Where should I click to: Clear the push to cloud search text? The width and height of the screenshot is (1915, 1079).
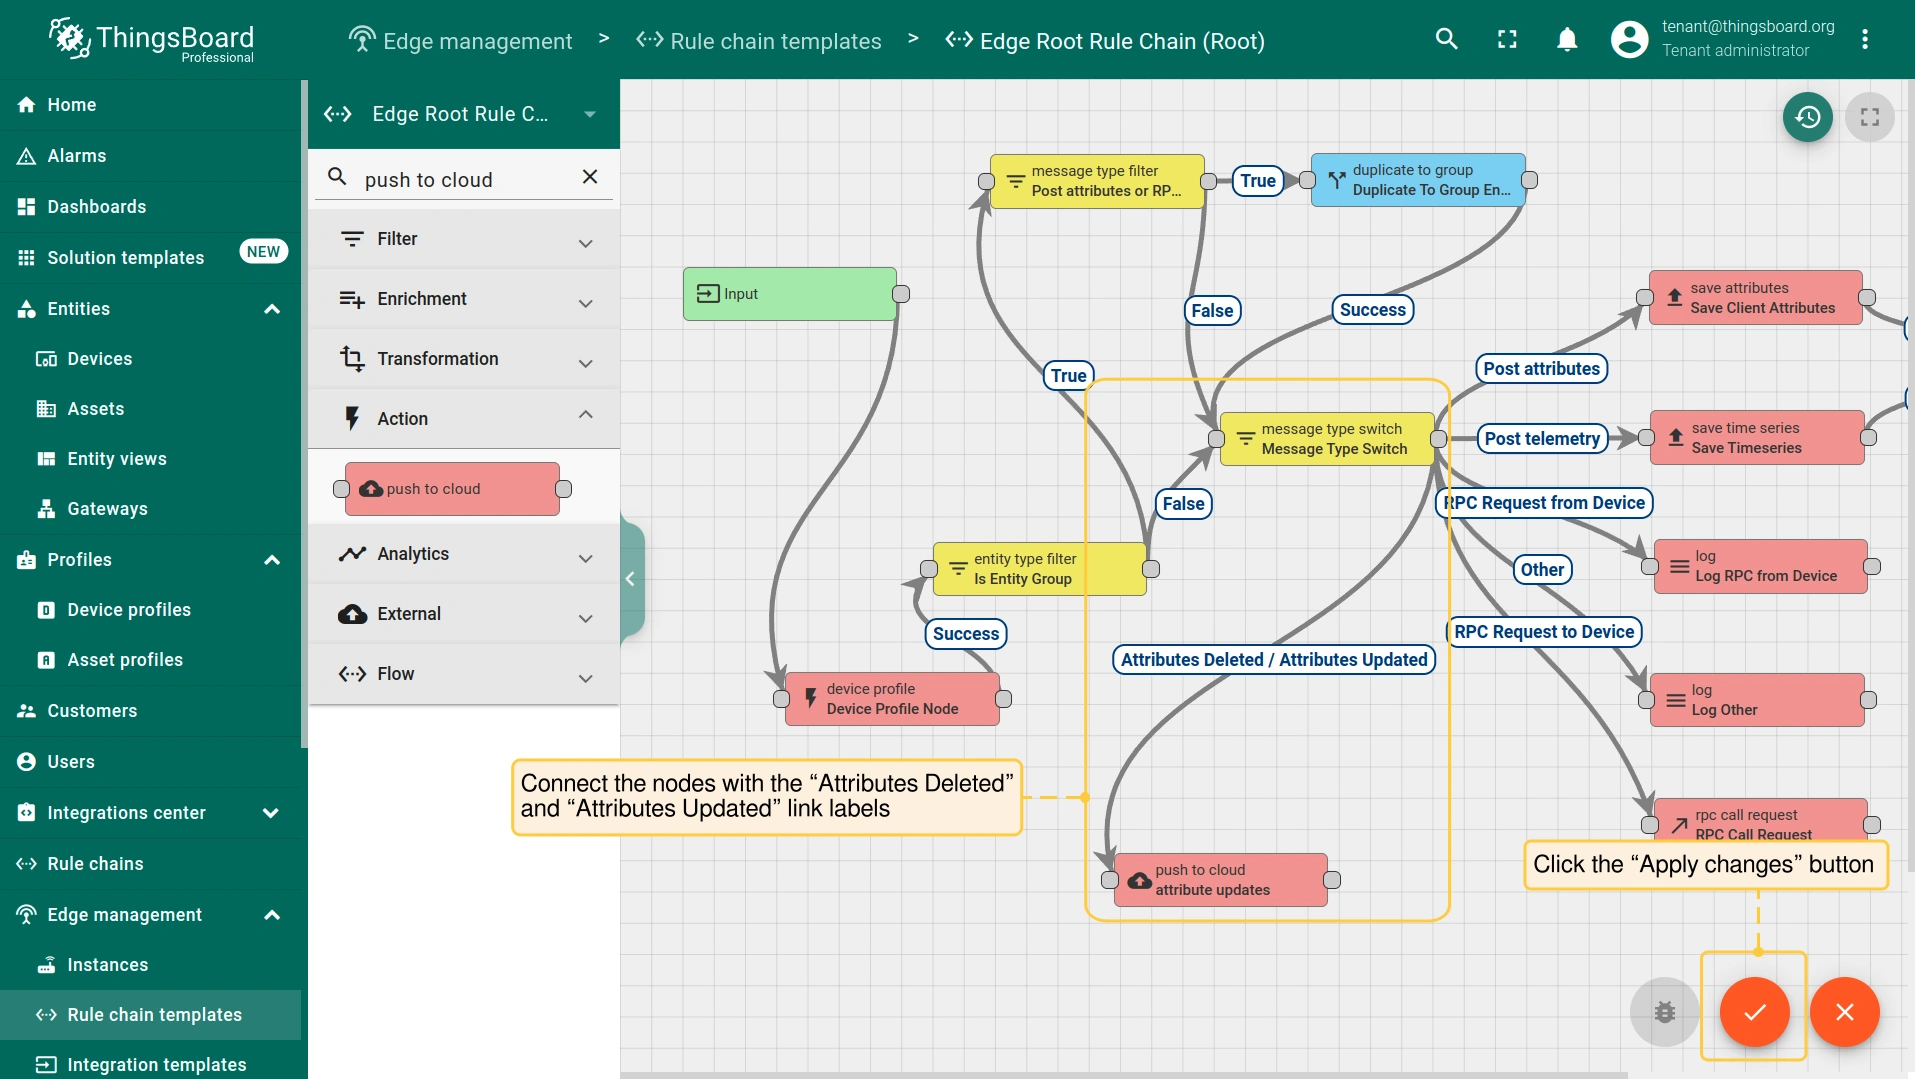click(x=590, y=177)
